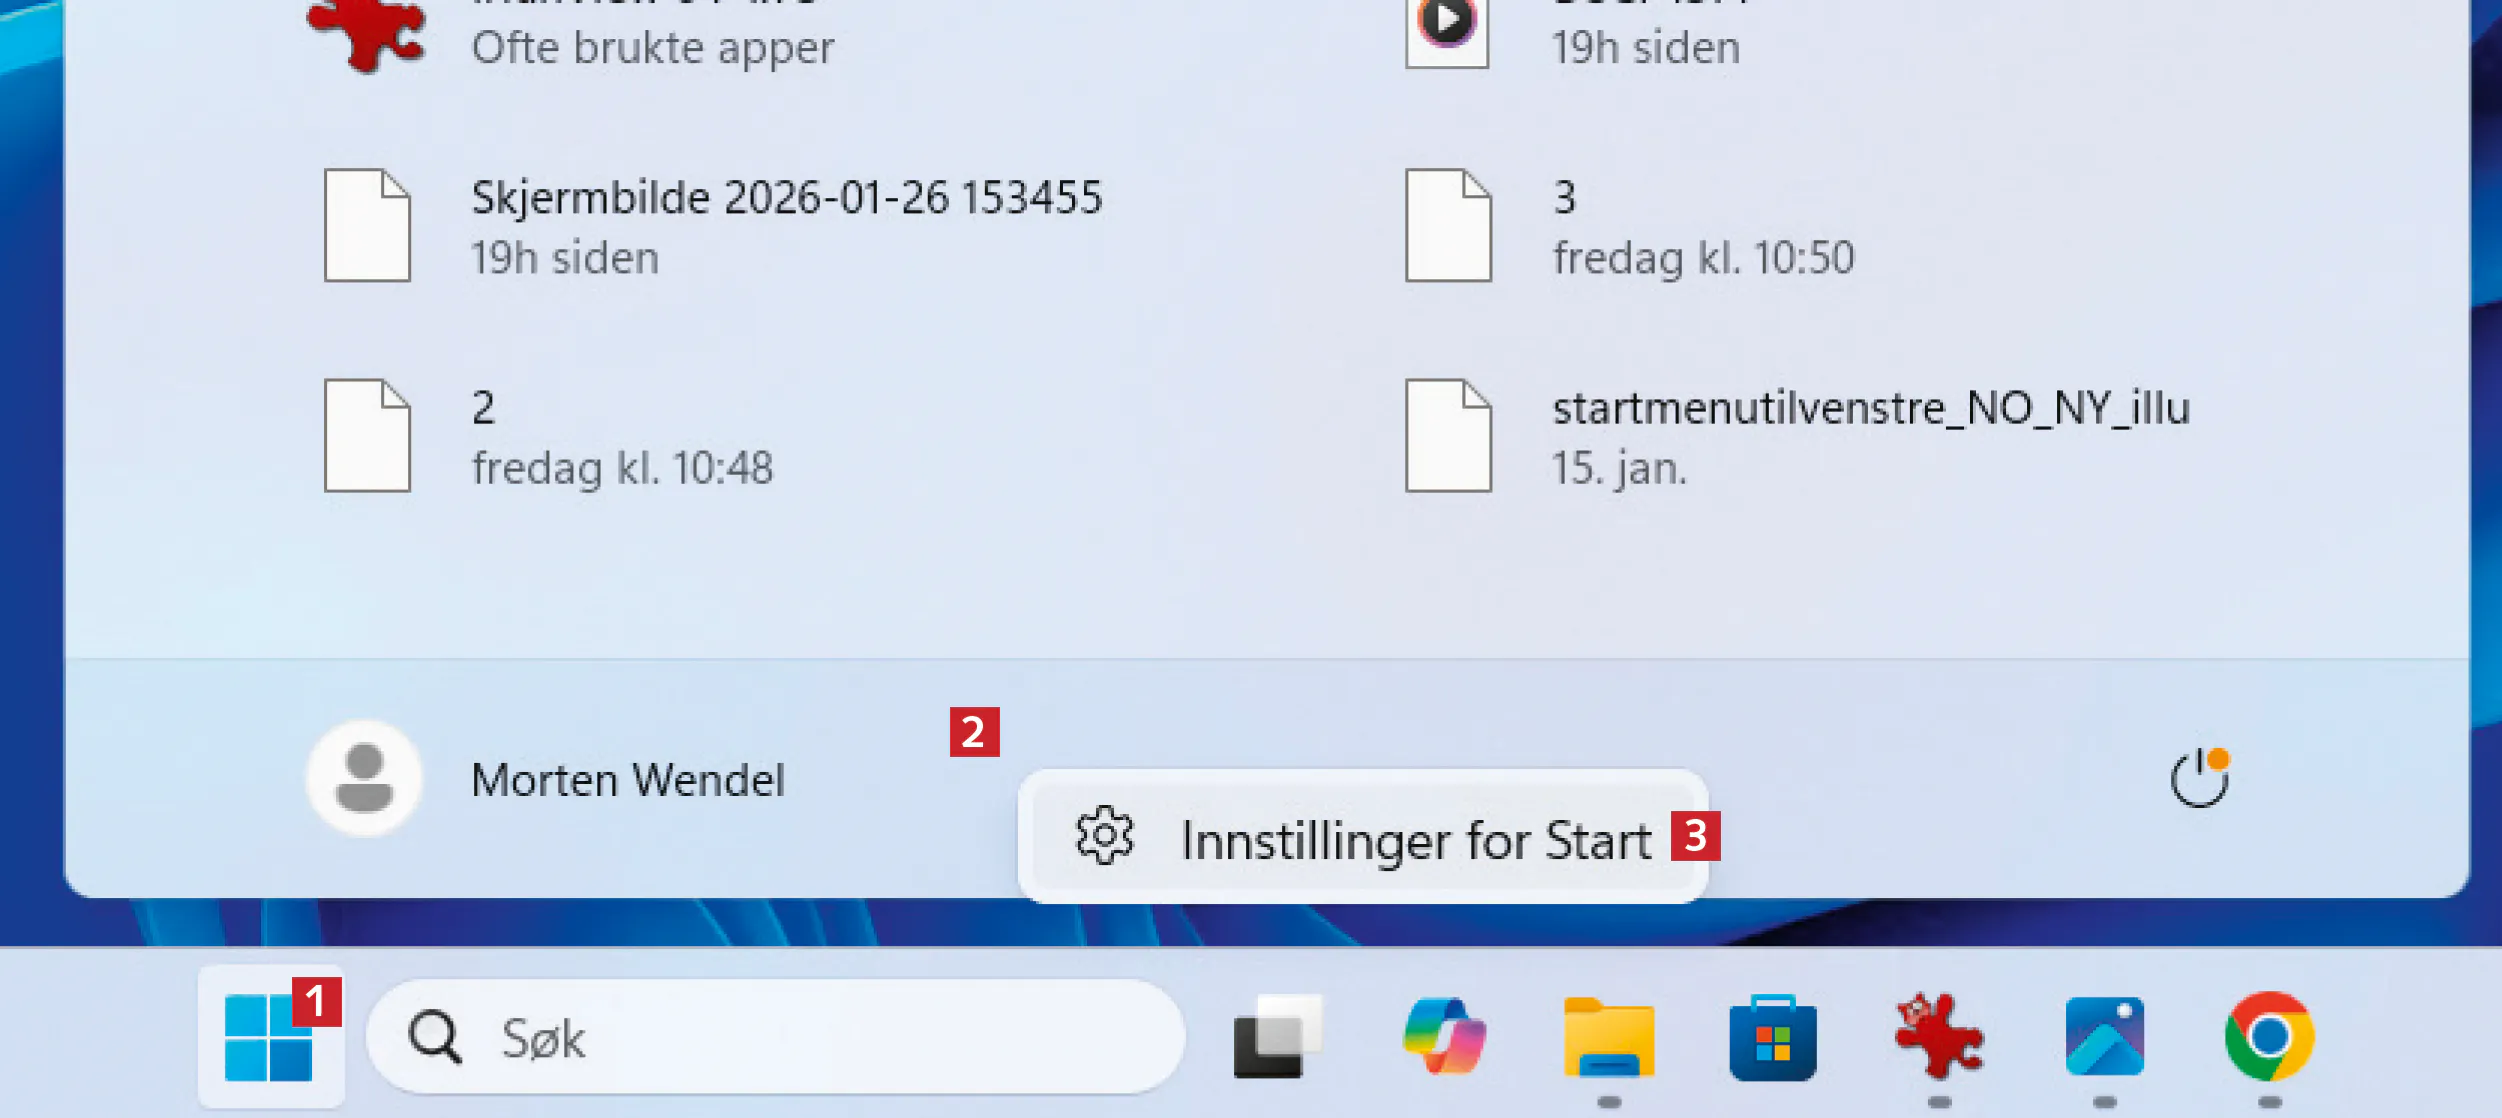The image size is (2502, 1118).
Task: Click the Windows Start button
Action: point(268,1037)
